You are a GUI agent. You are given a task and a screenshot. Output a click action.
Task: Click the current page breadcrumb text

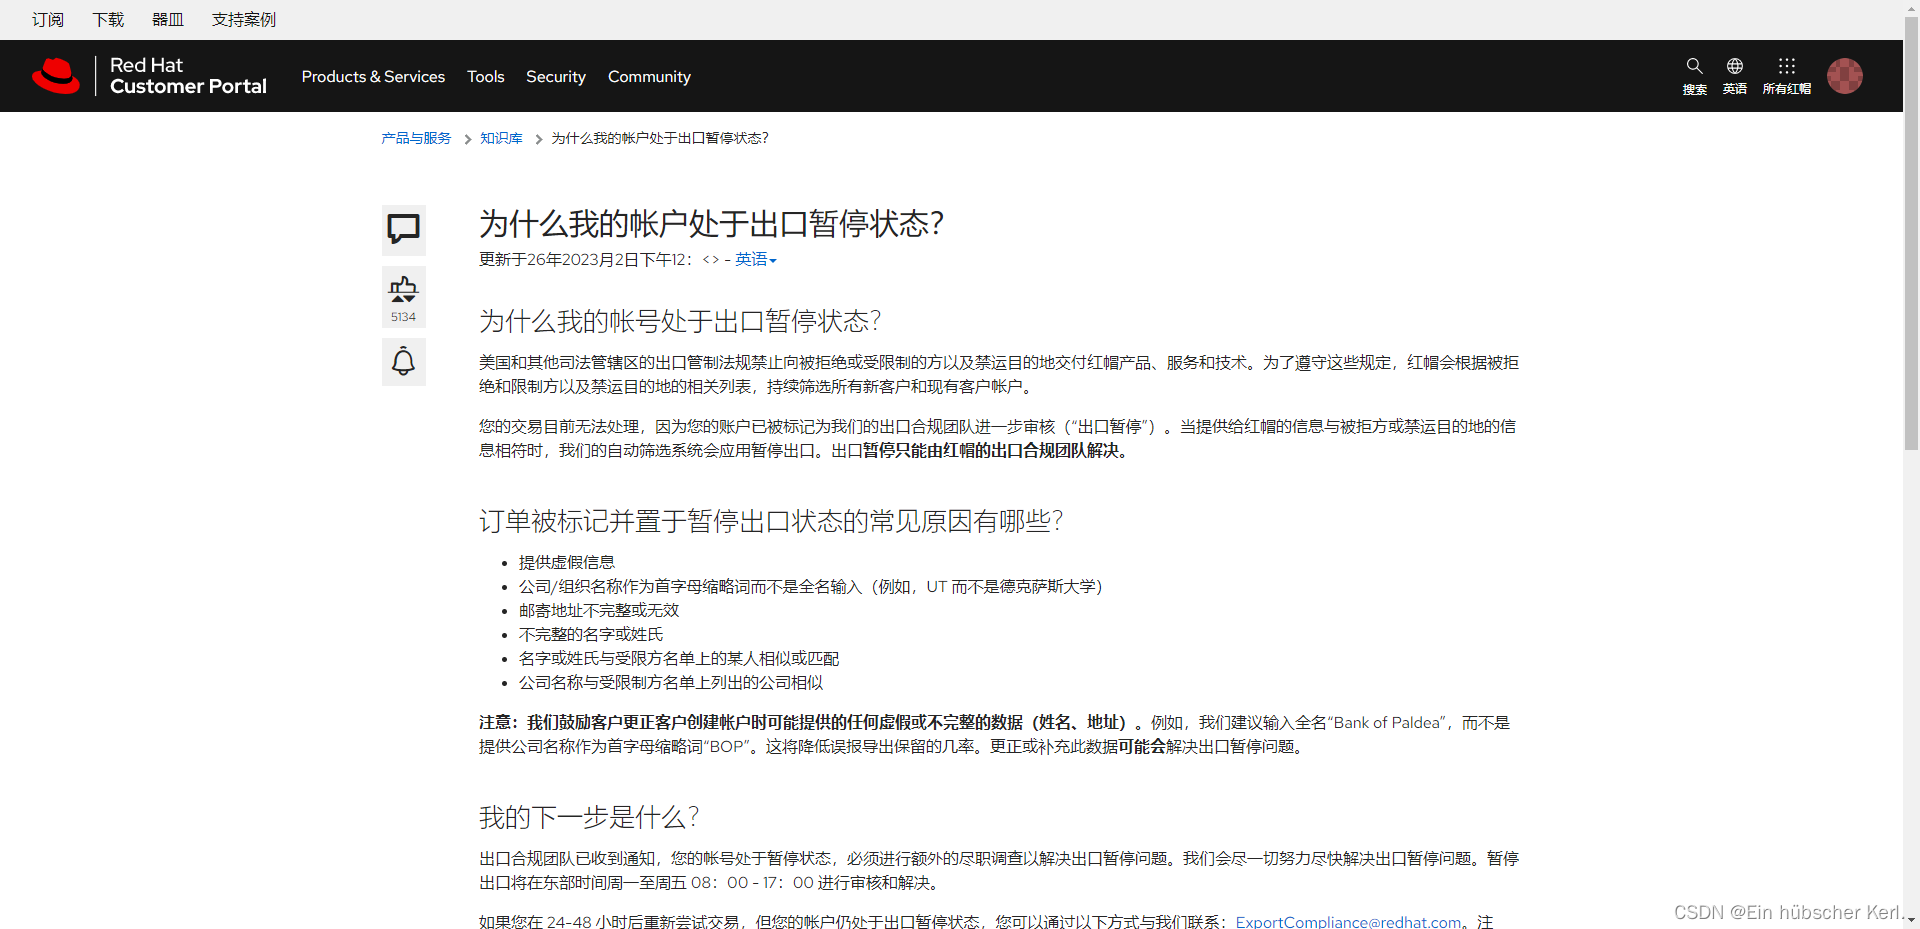tap(660, 138)
